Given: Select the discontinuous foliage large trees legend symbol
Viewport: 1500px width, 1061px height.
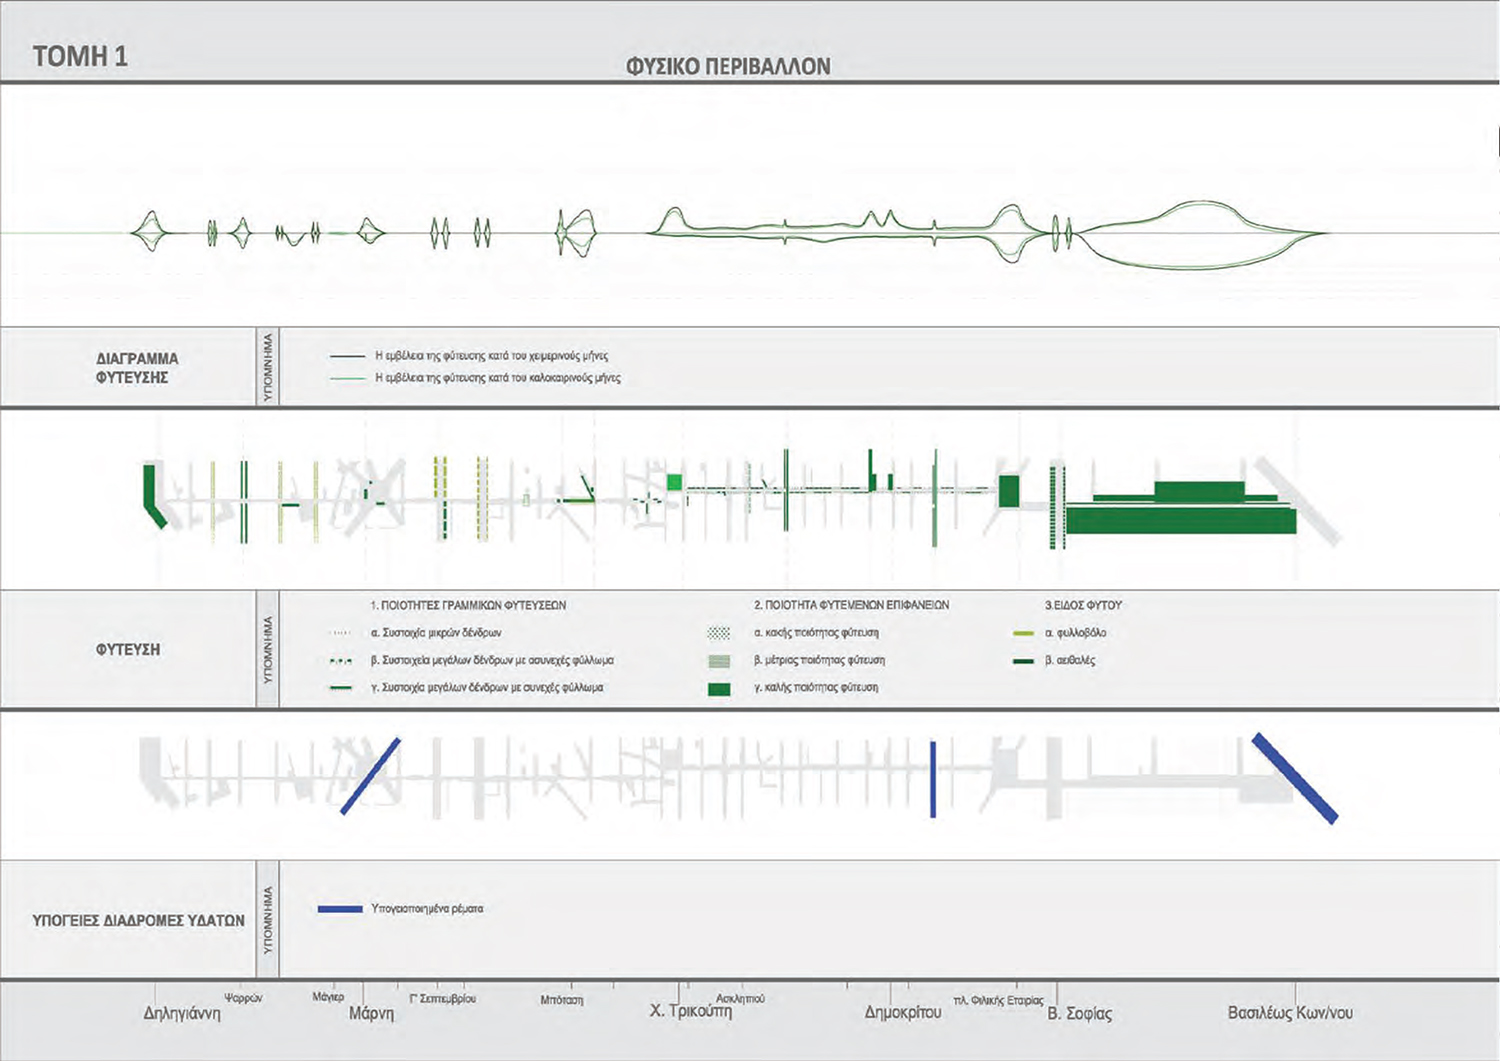Looking at the screenshot, I should [340, 661].
